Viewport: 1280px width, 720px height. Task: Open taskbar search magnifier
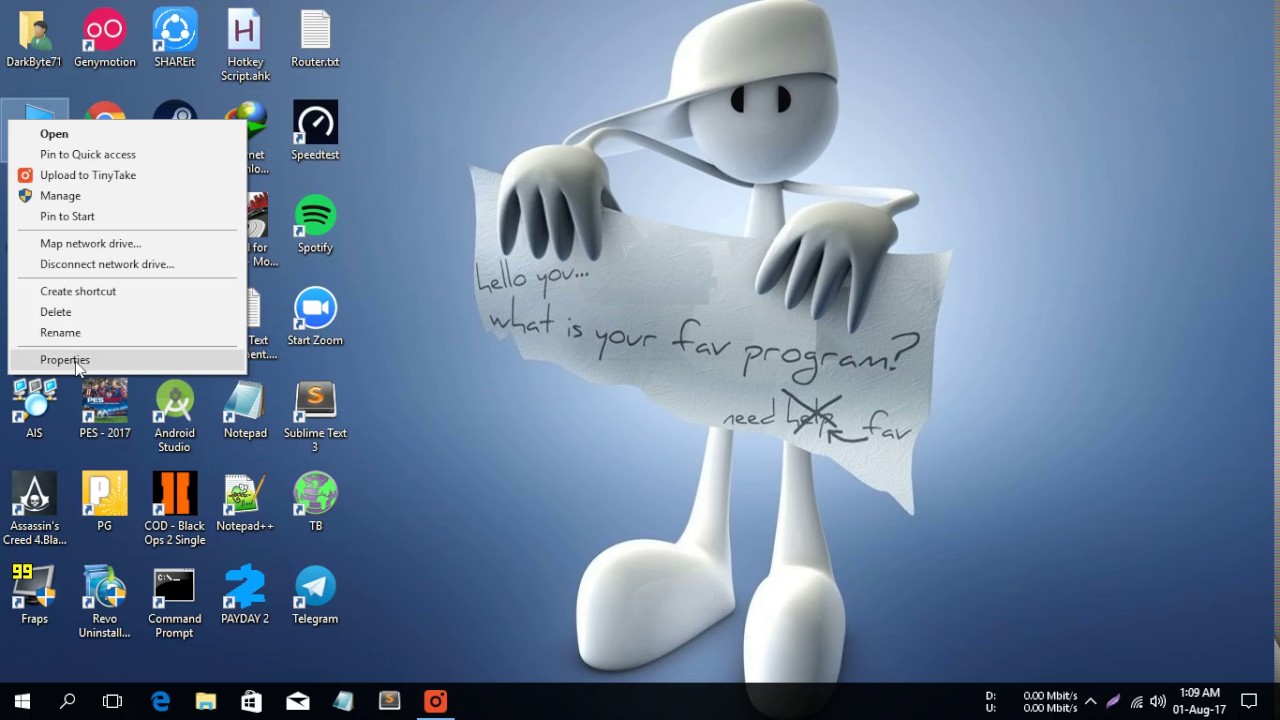pyautogui.click(x=67, y=701)
